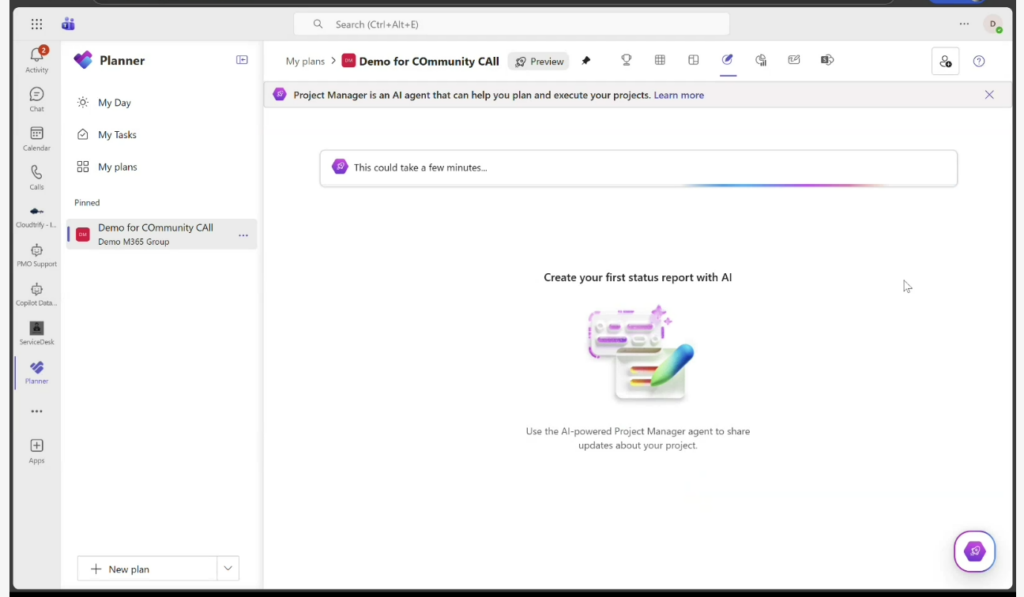Viewport: 1024px width, 597px height.
Task: Click the Pinned section label
Action: (x=87, y=202)
